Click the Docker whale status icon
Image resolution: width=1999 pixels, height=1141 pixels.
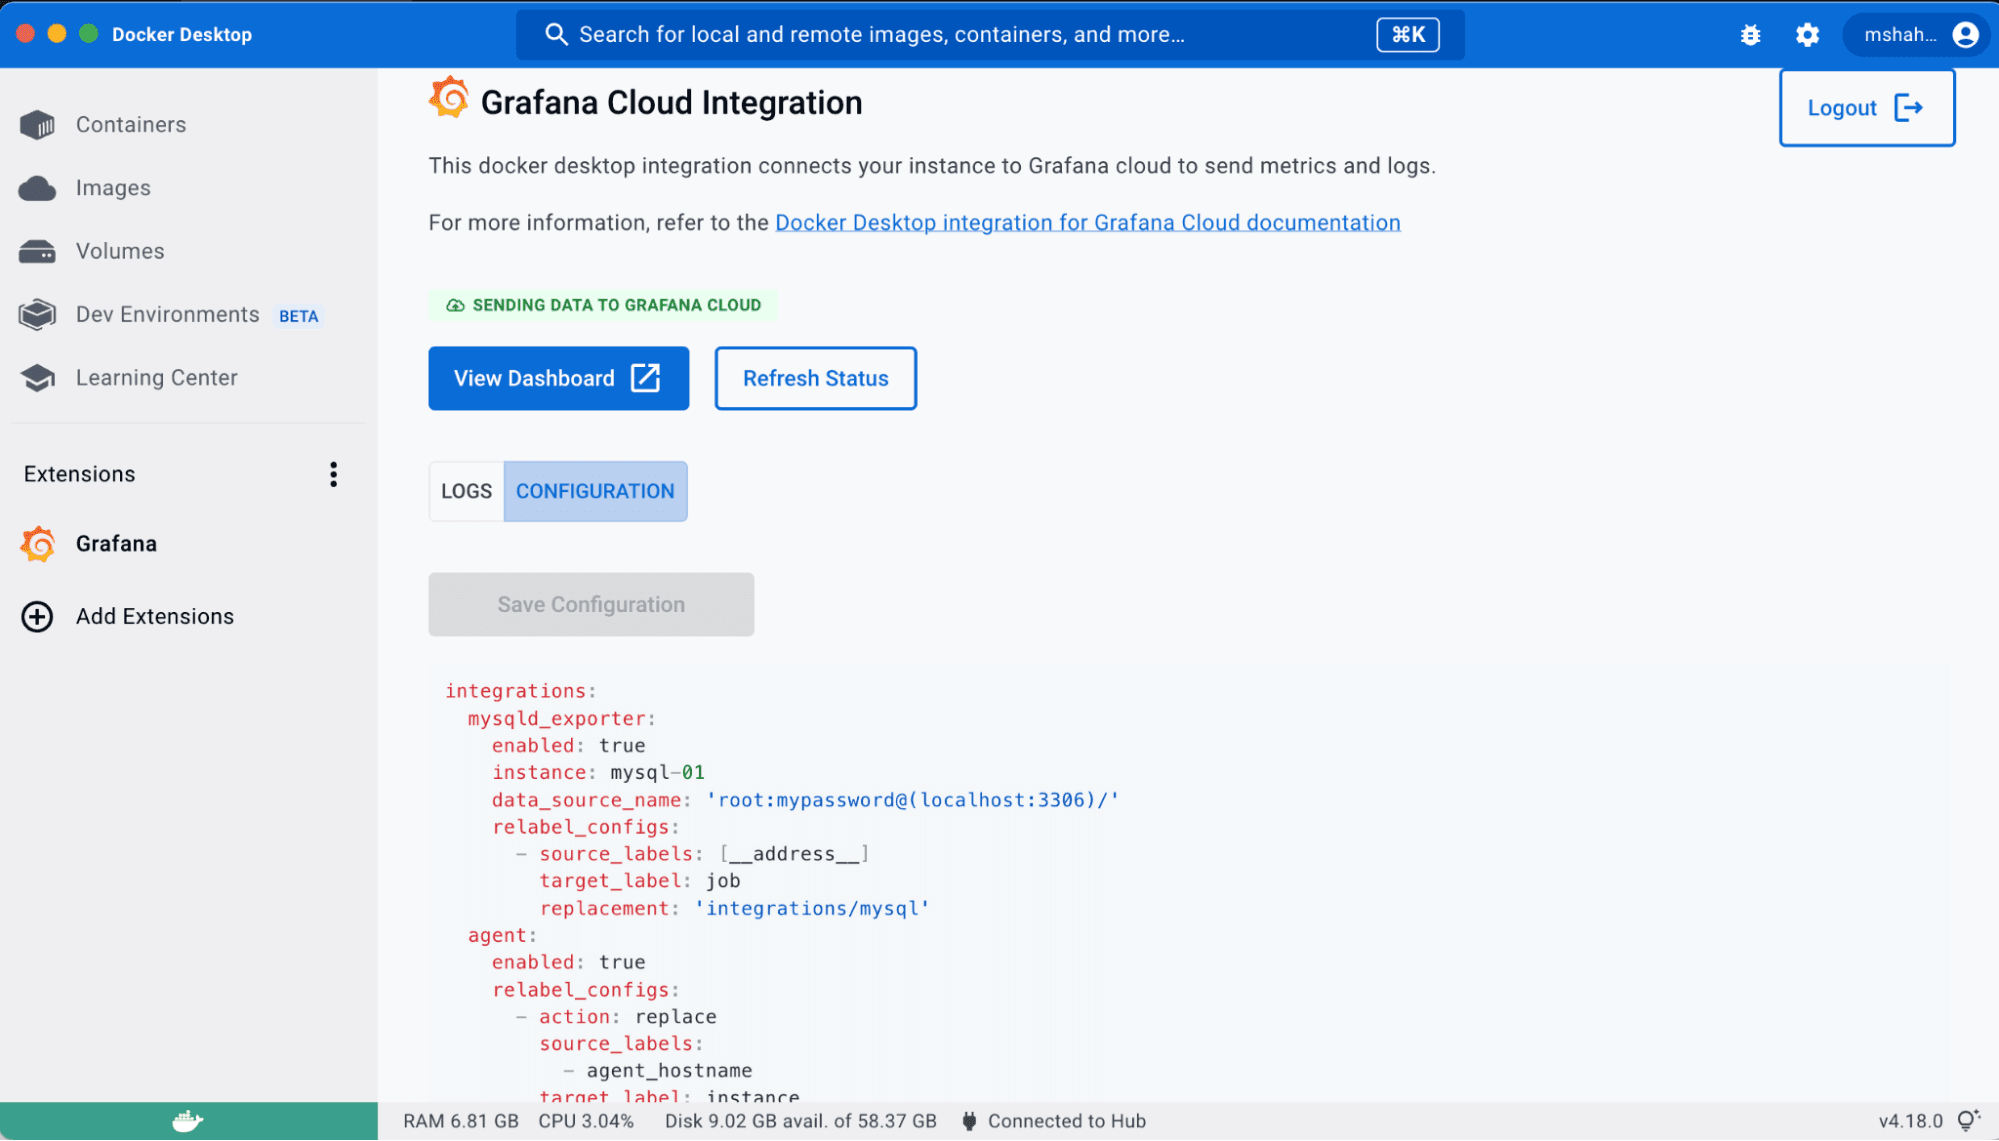(187, 1120)
